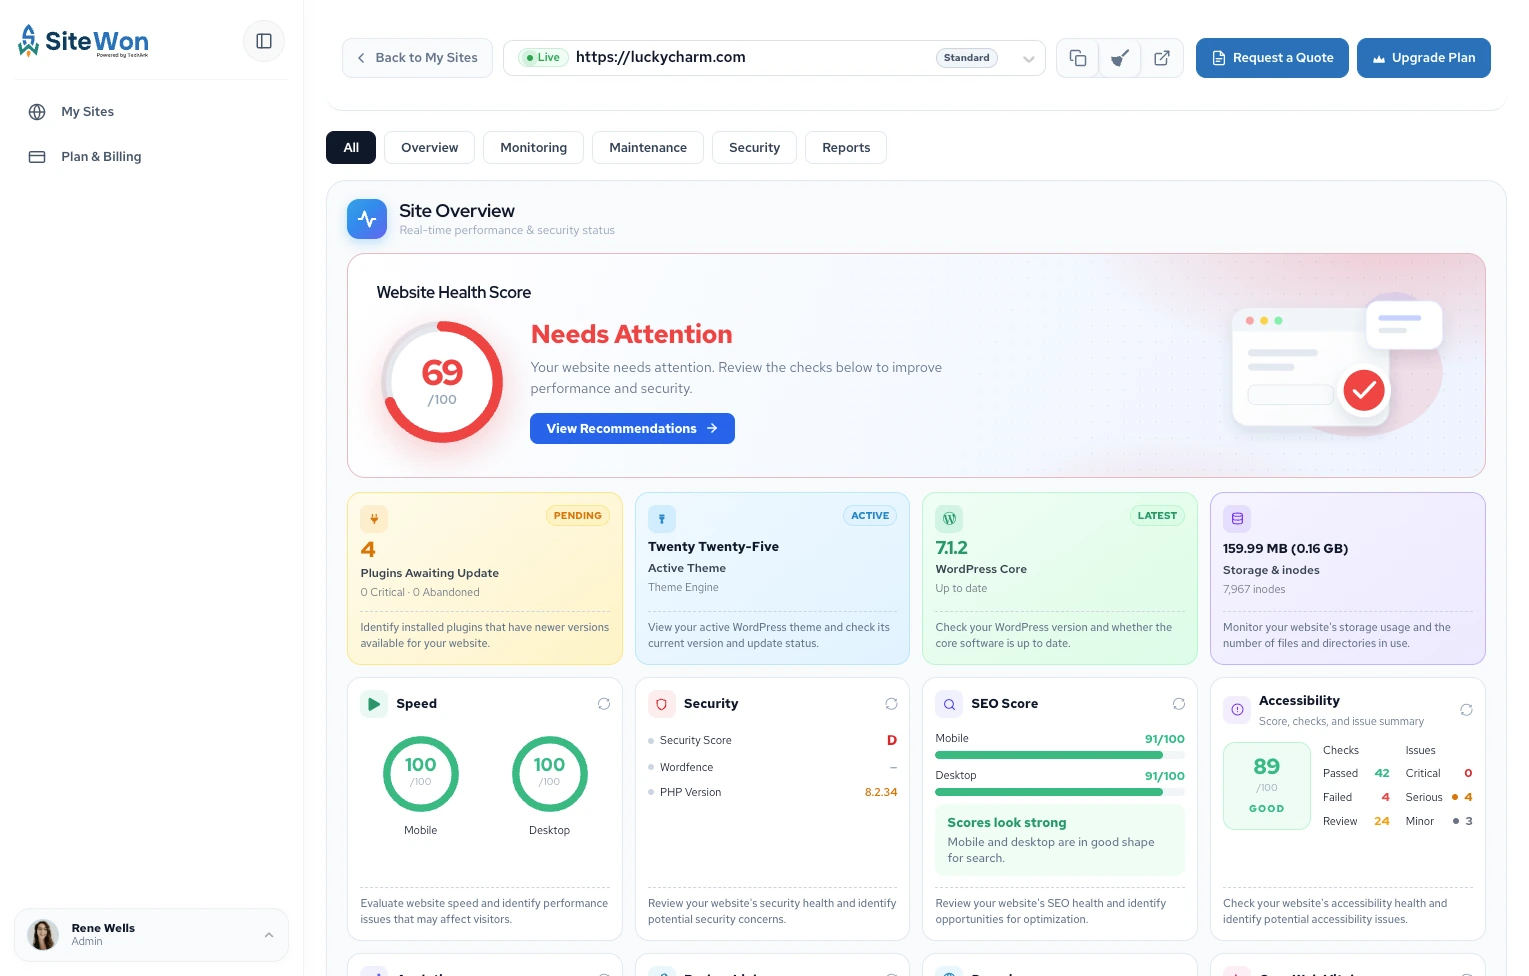
Task: Click Rene Wells avatar photo
Action: coord(43,935)
